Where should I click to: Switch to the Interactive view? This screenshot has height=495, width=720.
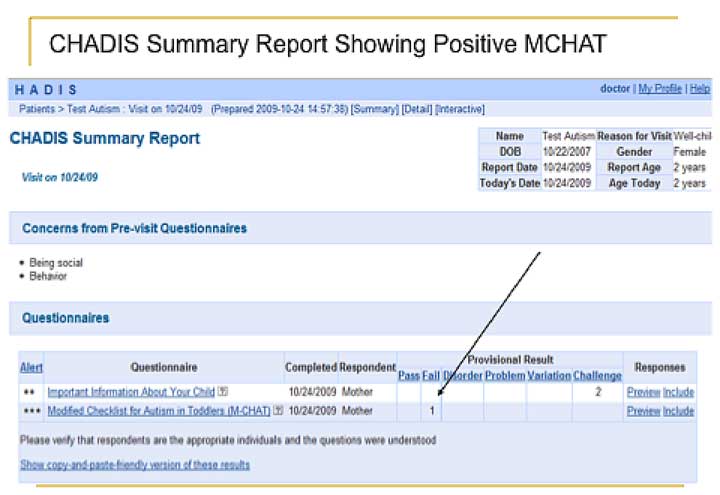point(460,108)
